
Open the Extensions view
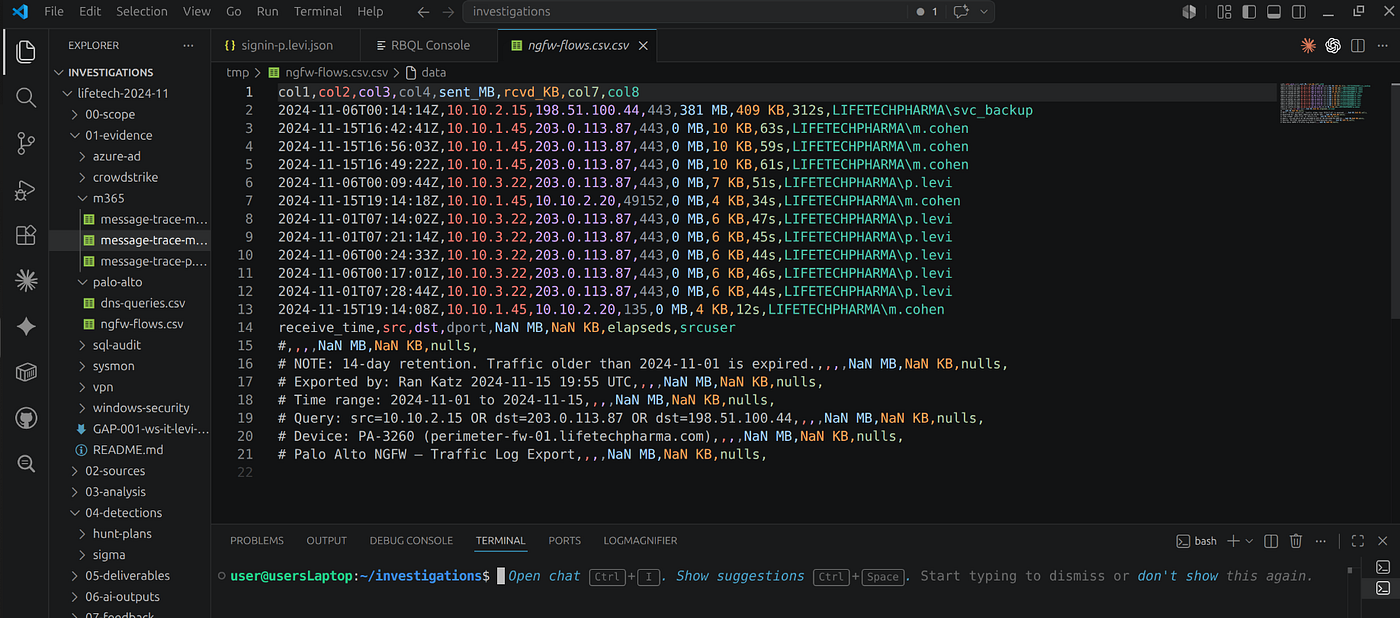pyautogui.click(x=26, y=235)
